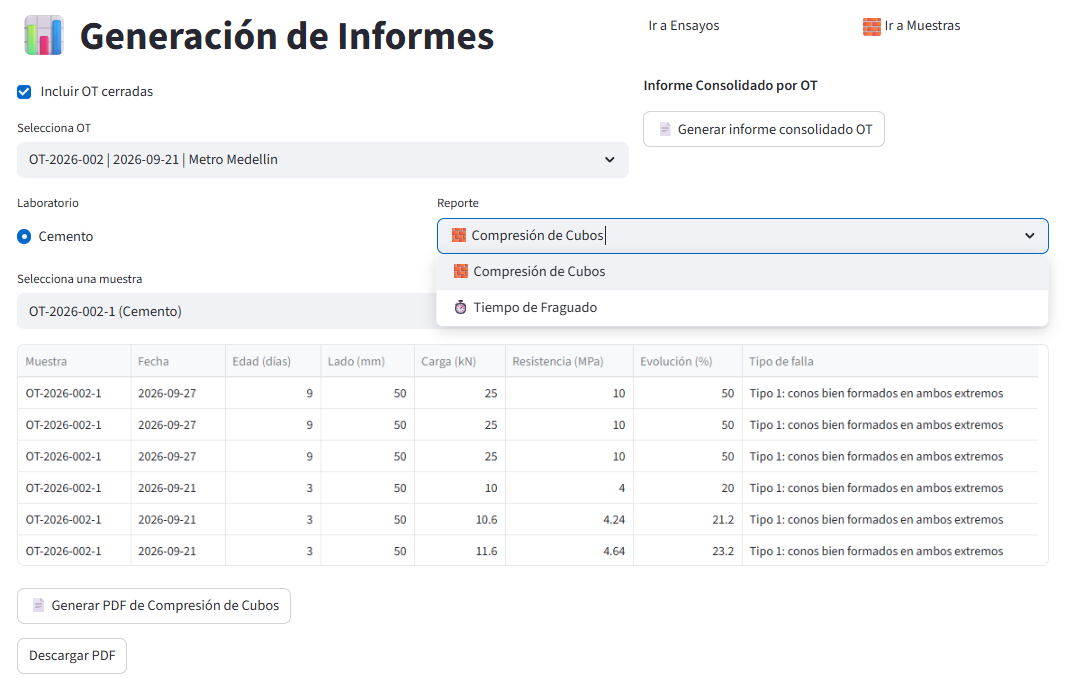Click the 11.6 carga cell
Screen dimensions: 1079x687
tap(460, 551)
